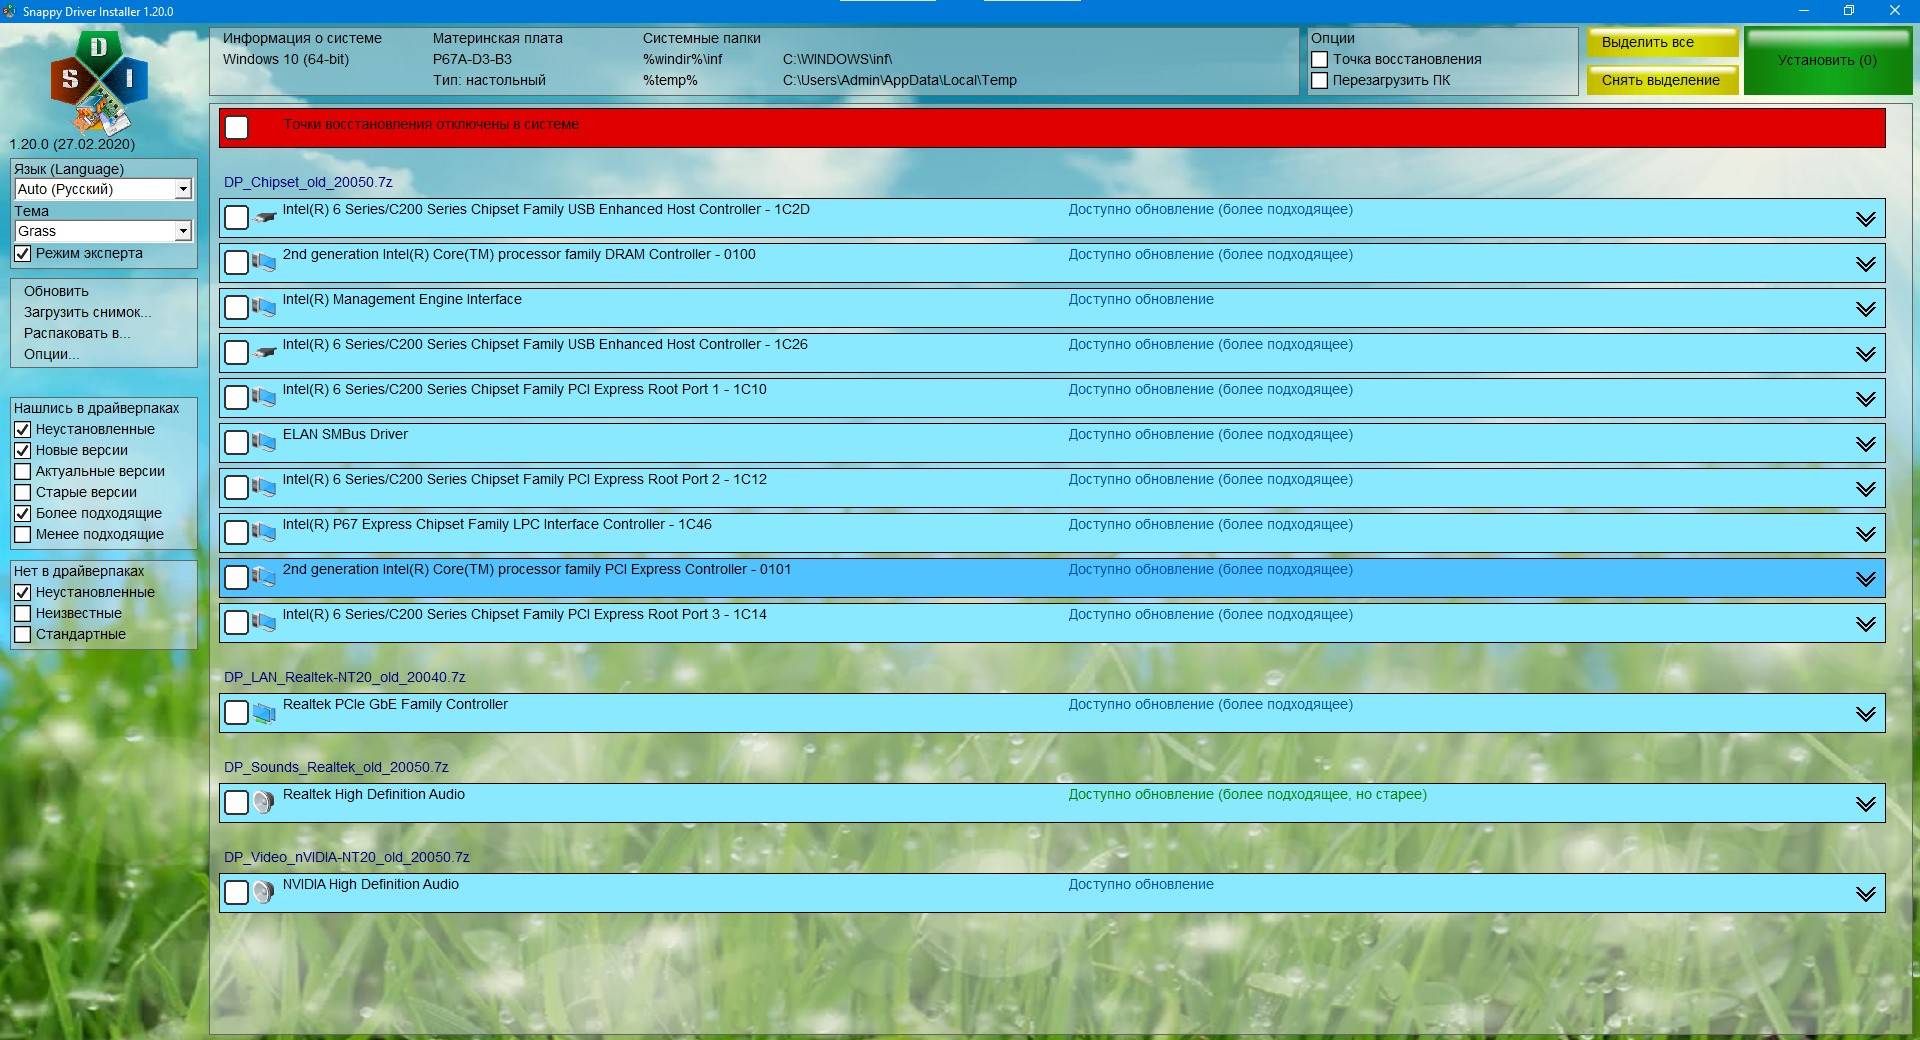Select NVIDIA High Definition Audio checkbox

click(237, 892)
